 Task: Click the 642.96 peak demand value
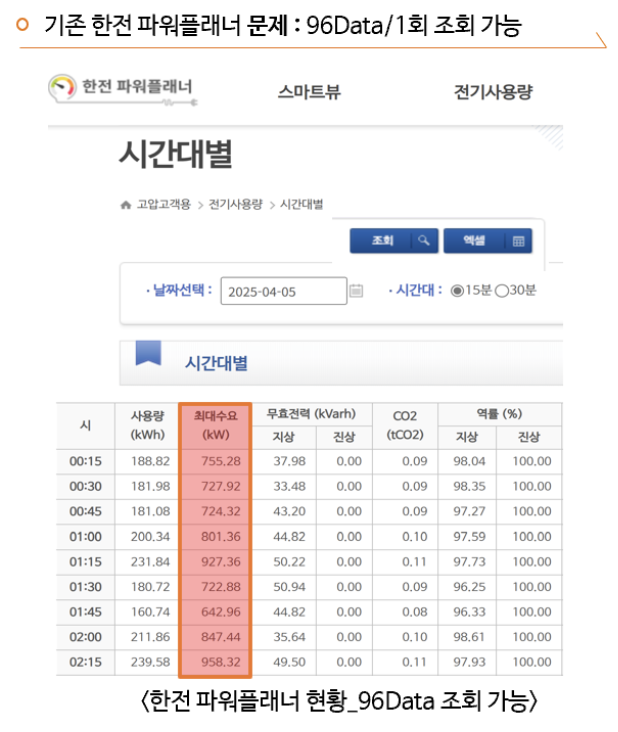221,612
